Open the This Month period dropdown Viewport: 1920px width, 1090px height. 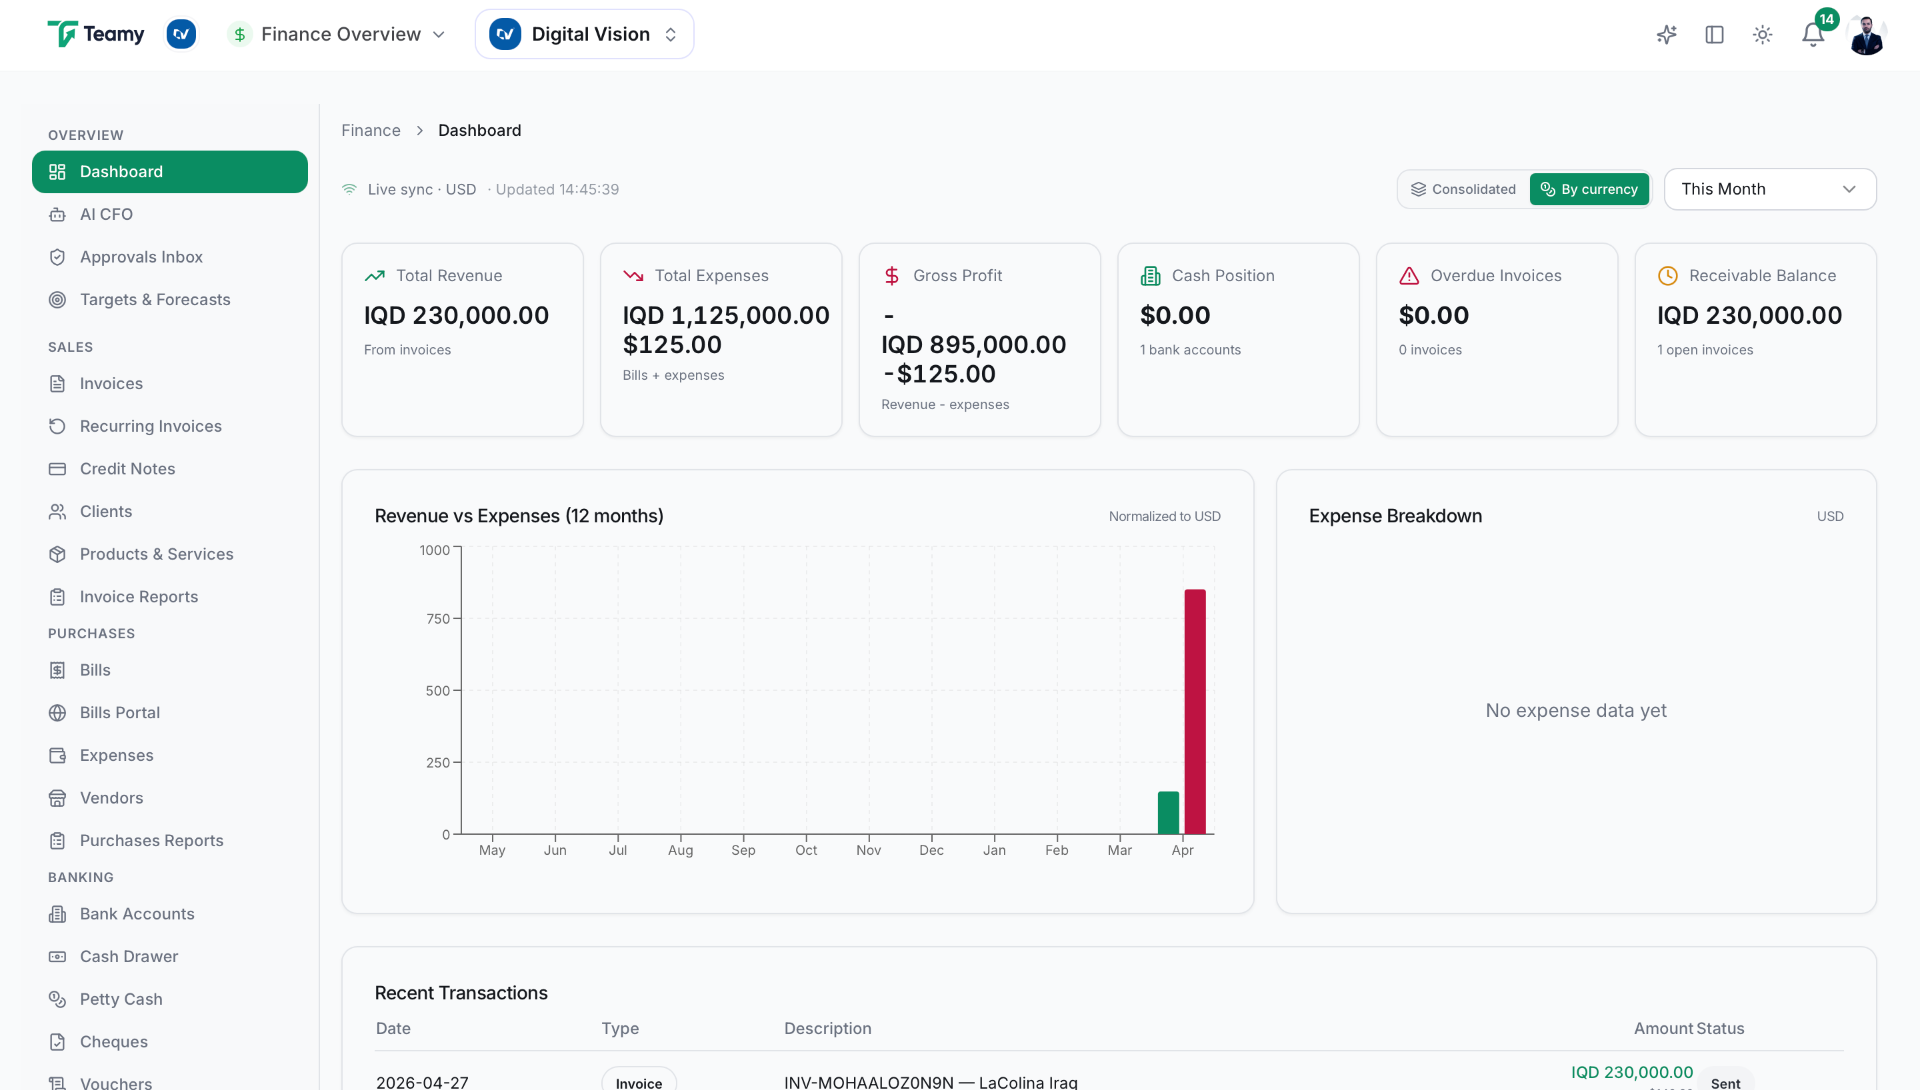click(1769, 189)
